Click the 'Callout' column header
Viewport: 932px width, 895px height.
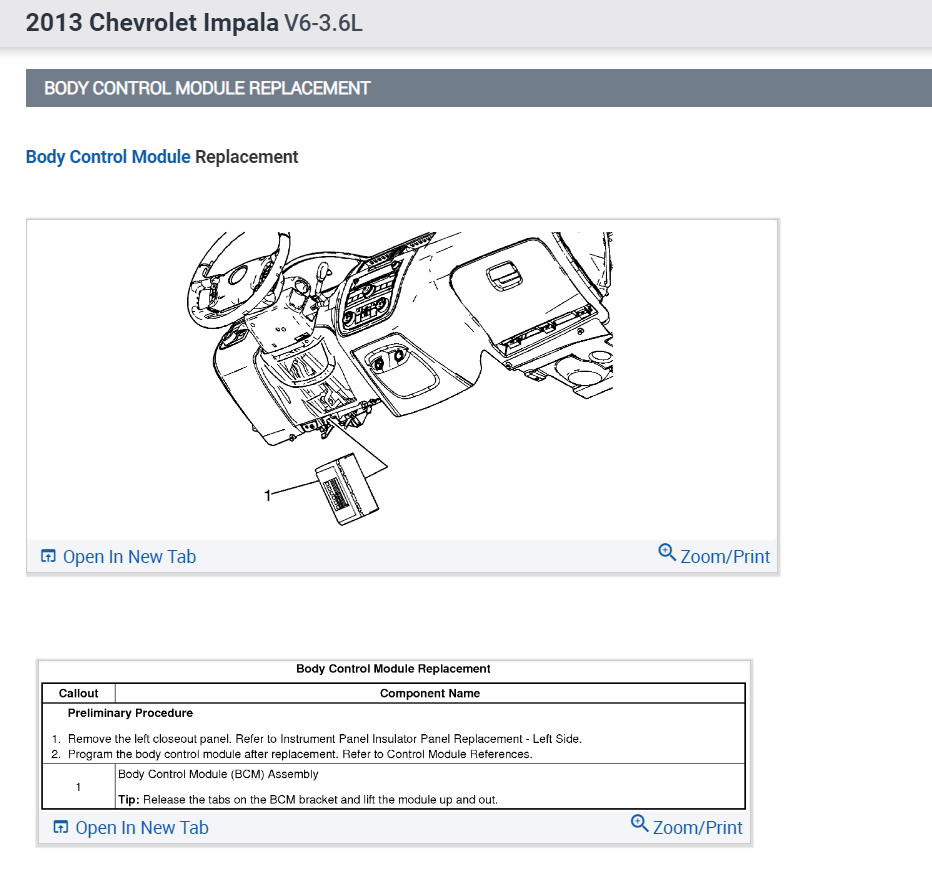(x=78, y=693)
